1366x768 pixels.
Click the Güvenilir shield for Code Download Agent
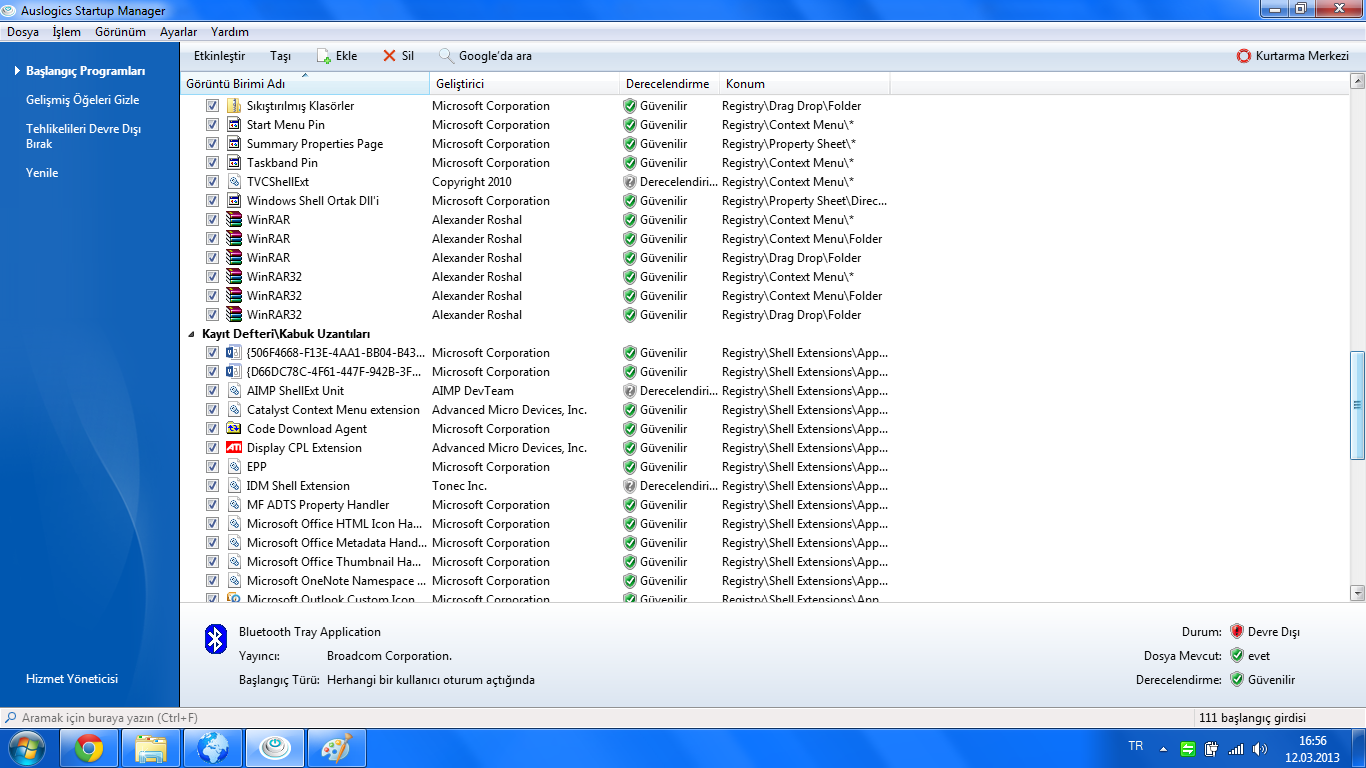[630, 429]
